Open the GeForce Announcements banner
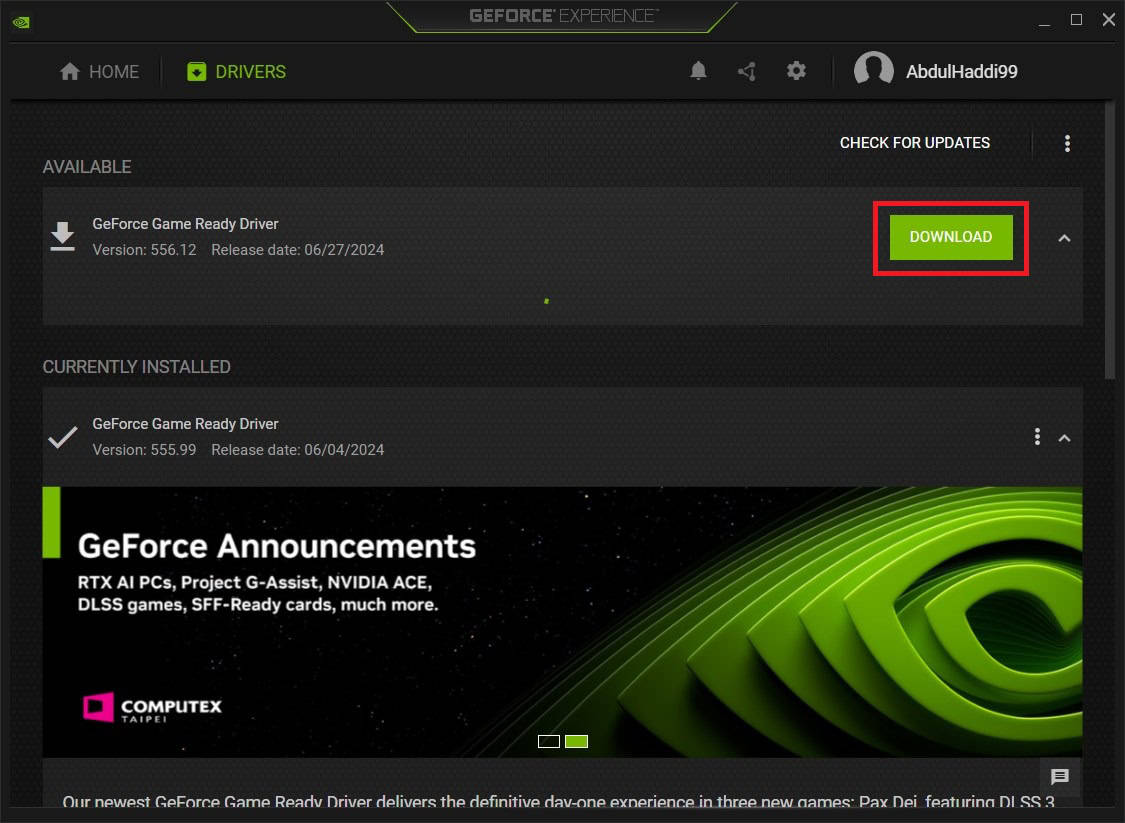The width and height of the screenshot is (1125, 823). point(562,622)
